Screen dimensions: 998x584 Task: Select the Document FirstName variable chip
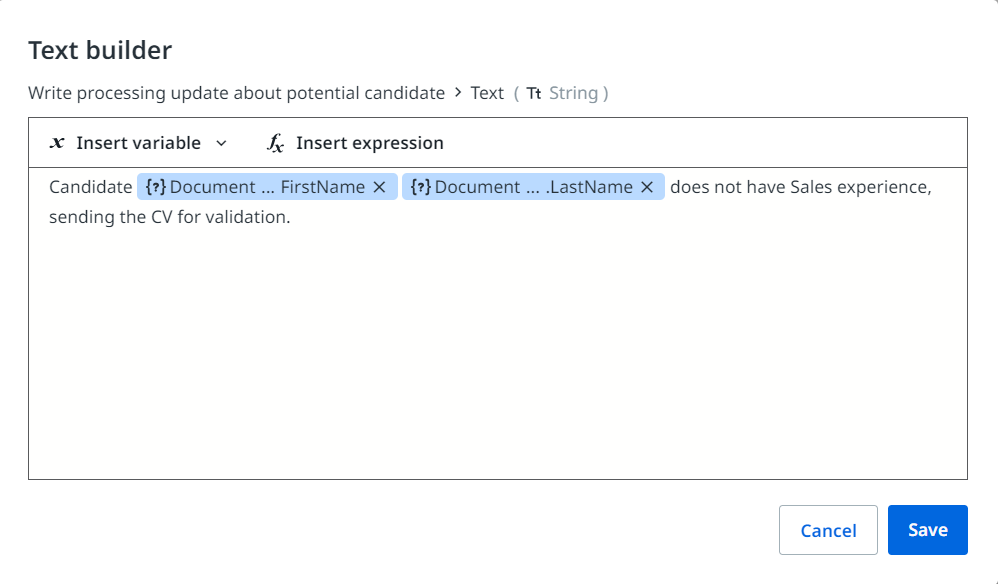(267, 187)
